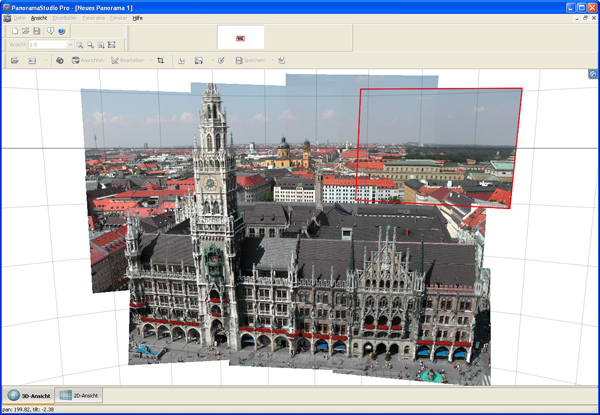600x415 pixels.
Task: Click the blue Help question-mark icon
Action: click(x=62, y=31)
